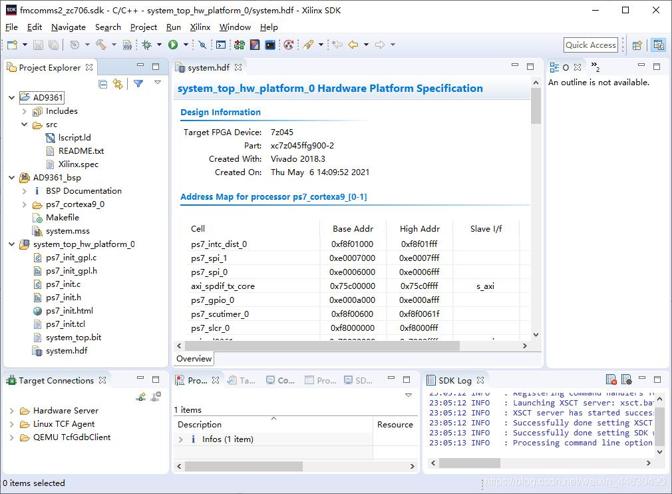
Task: Click Clear Log icon in SDK Log
Action: pos(611,380)
